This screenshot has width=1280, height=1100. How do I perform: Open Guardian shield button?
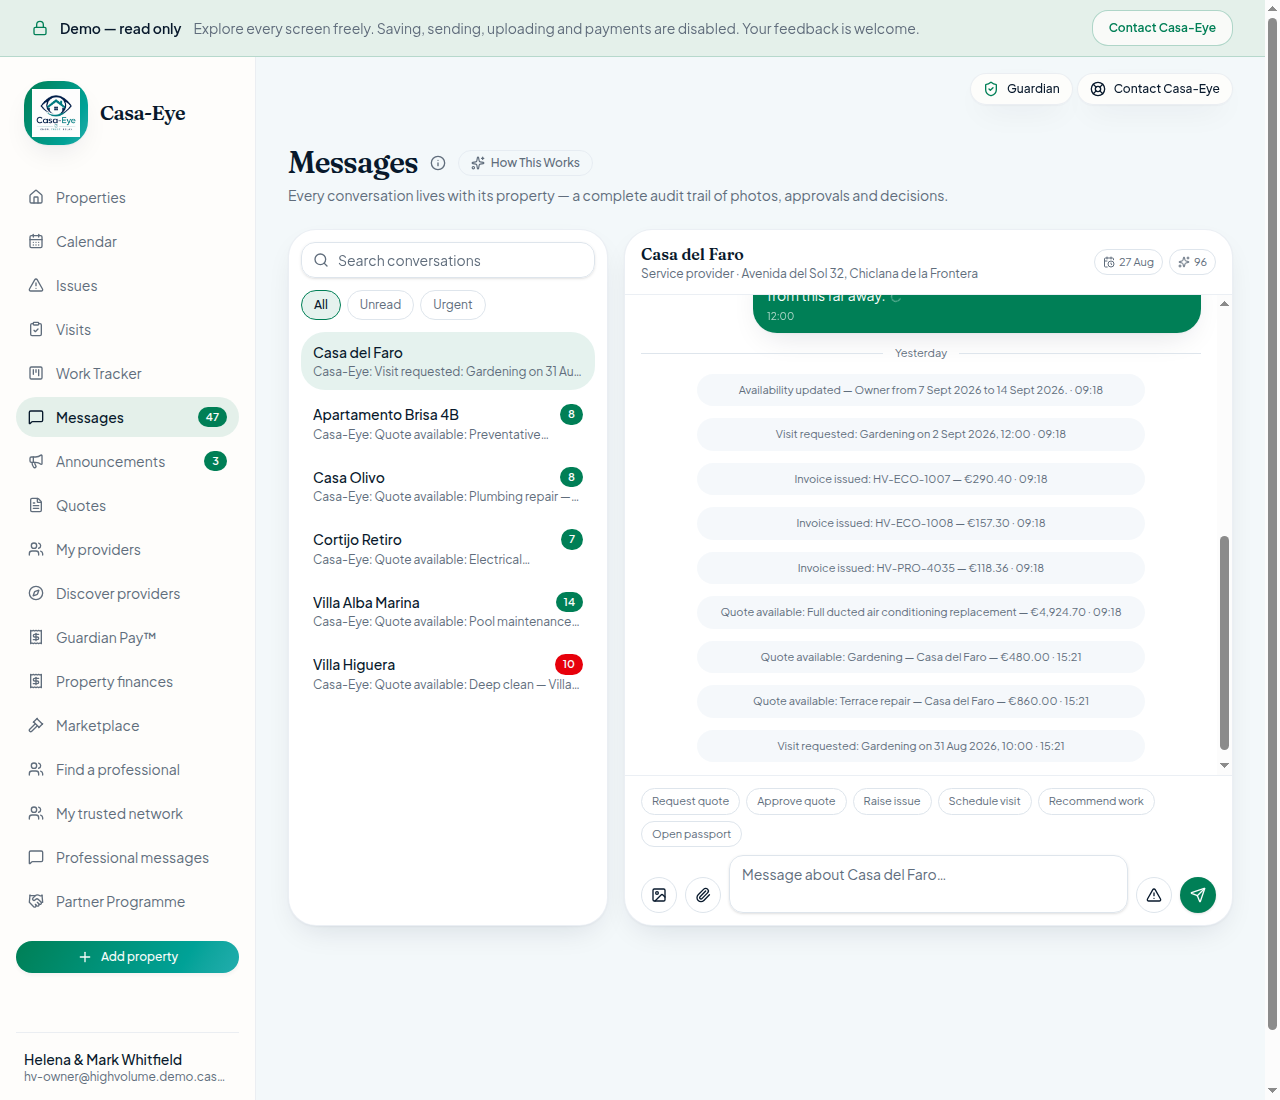tap(1021, 89)
